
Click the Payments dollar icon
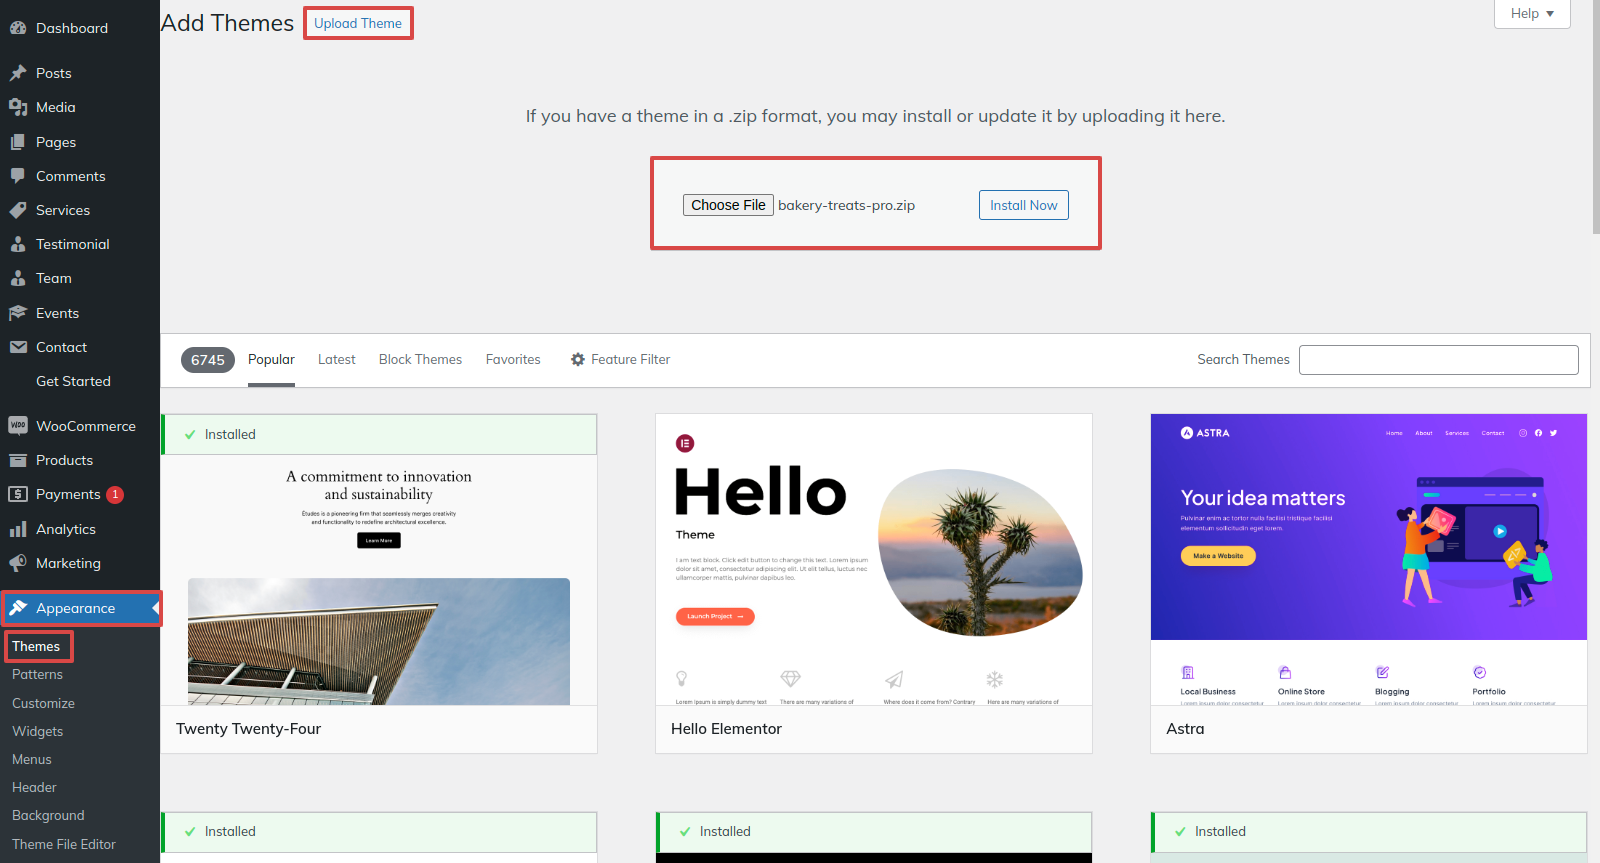[18, 494]
